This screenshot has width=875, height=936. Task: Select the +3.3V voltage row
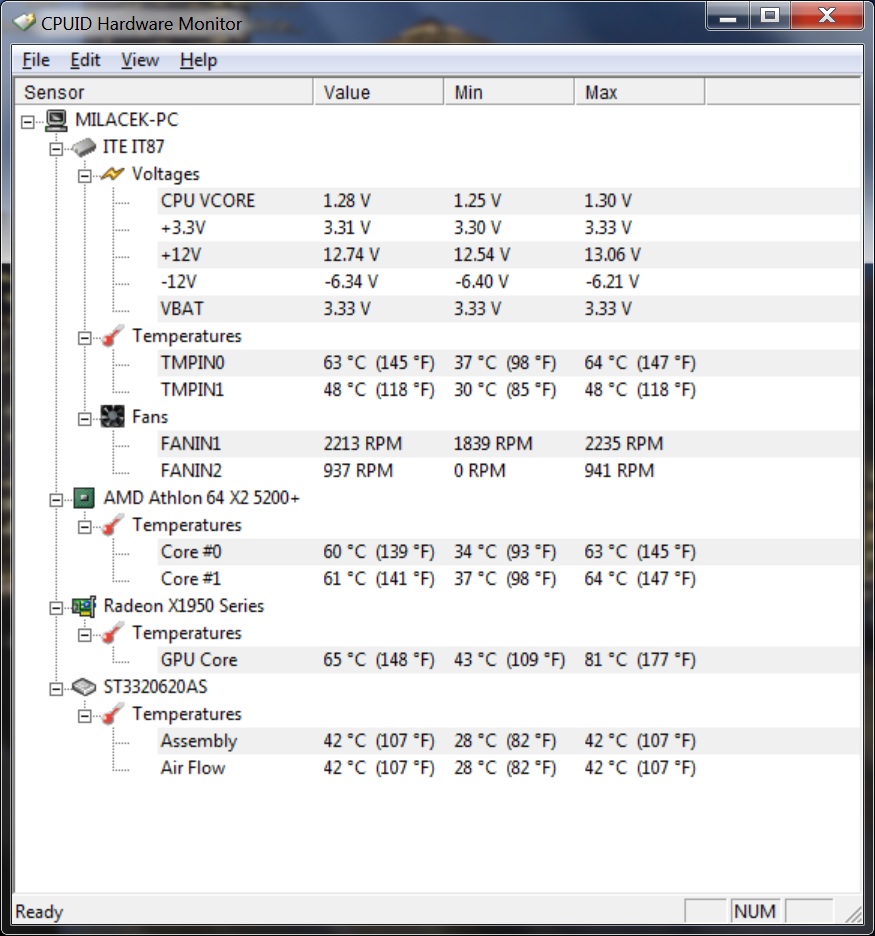[509, 228]
